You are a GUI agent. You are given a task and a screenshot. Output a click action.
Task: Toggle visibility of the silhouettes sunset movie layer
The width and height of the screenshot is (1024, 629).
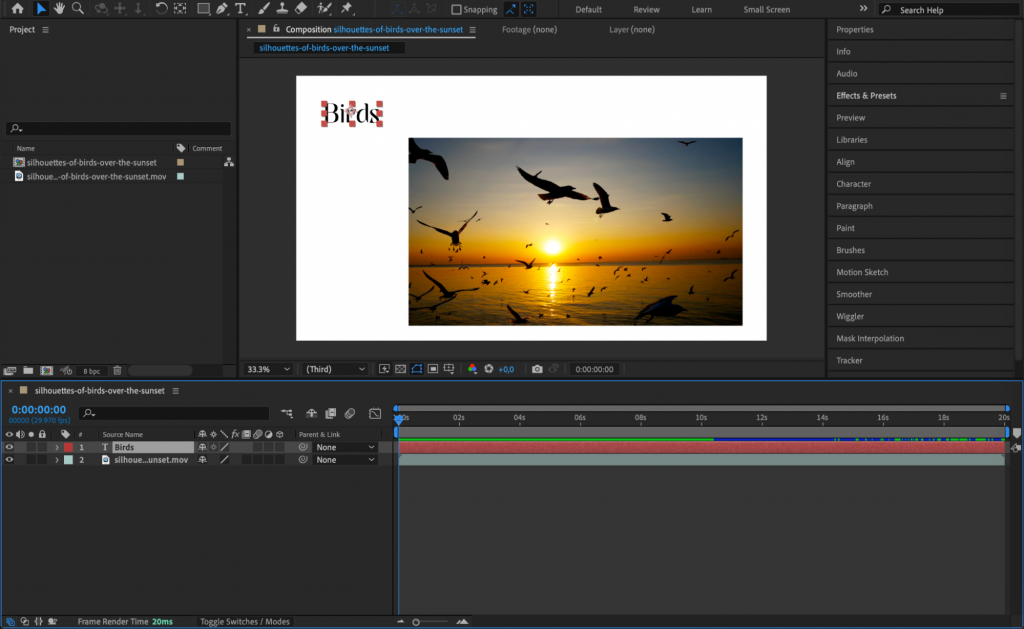pyautogui.click(x=9, y=459)
